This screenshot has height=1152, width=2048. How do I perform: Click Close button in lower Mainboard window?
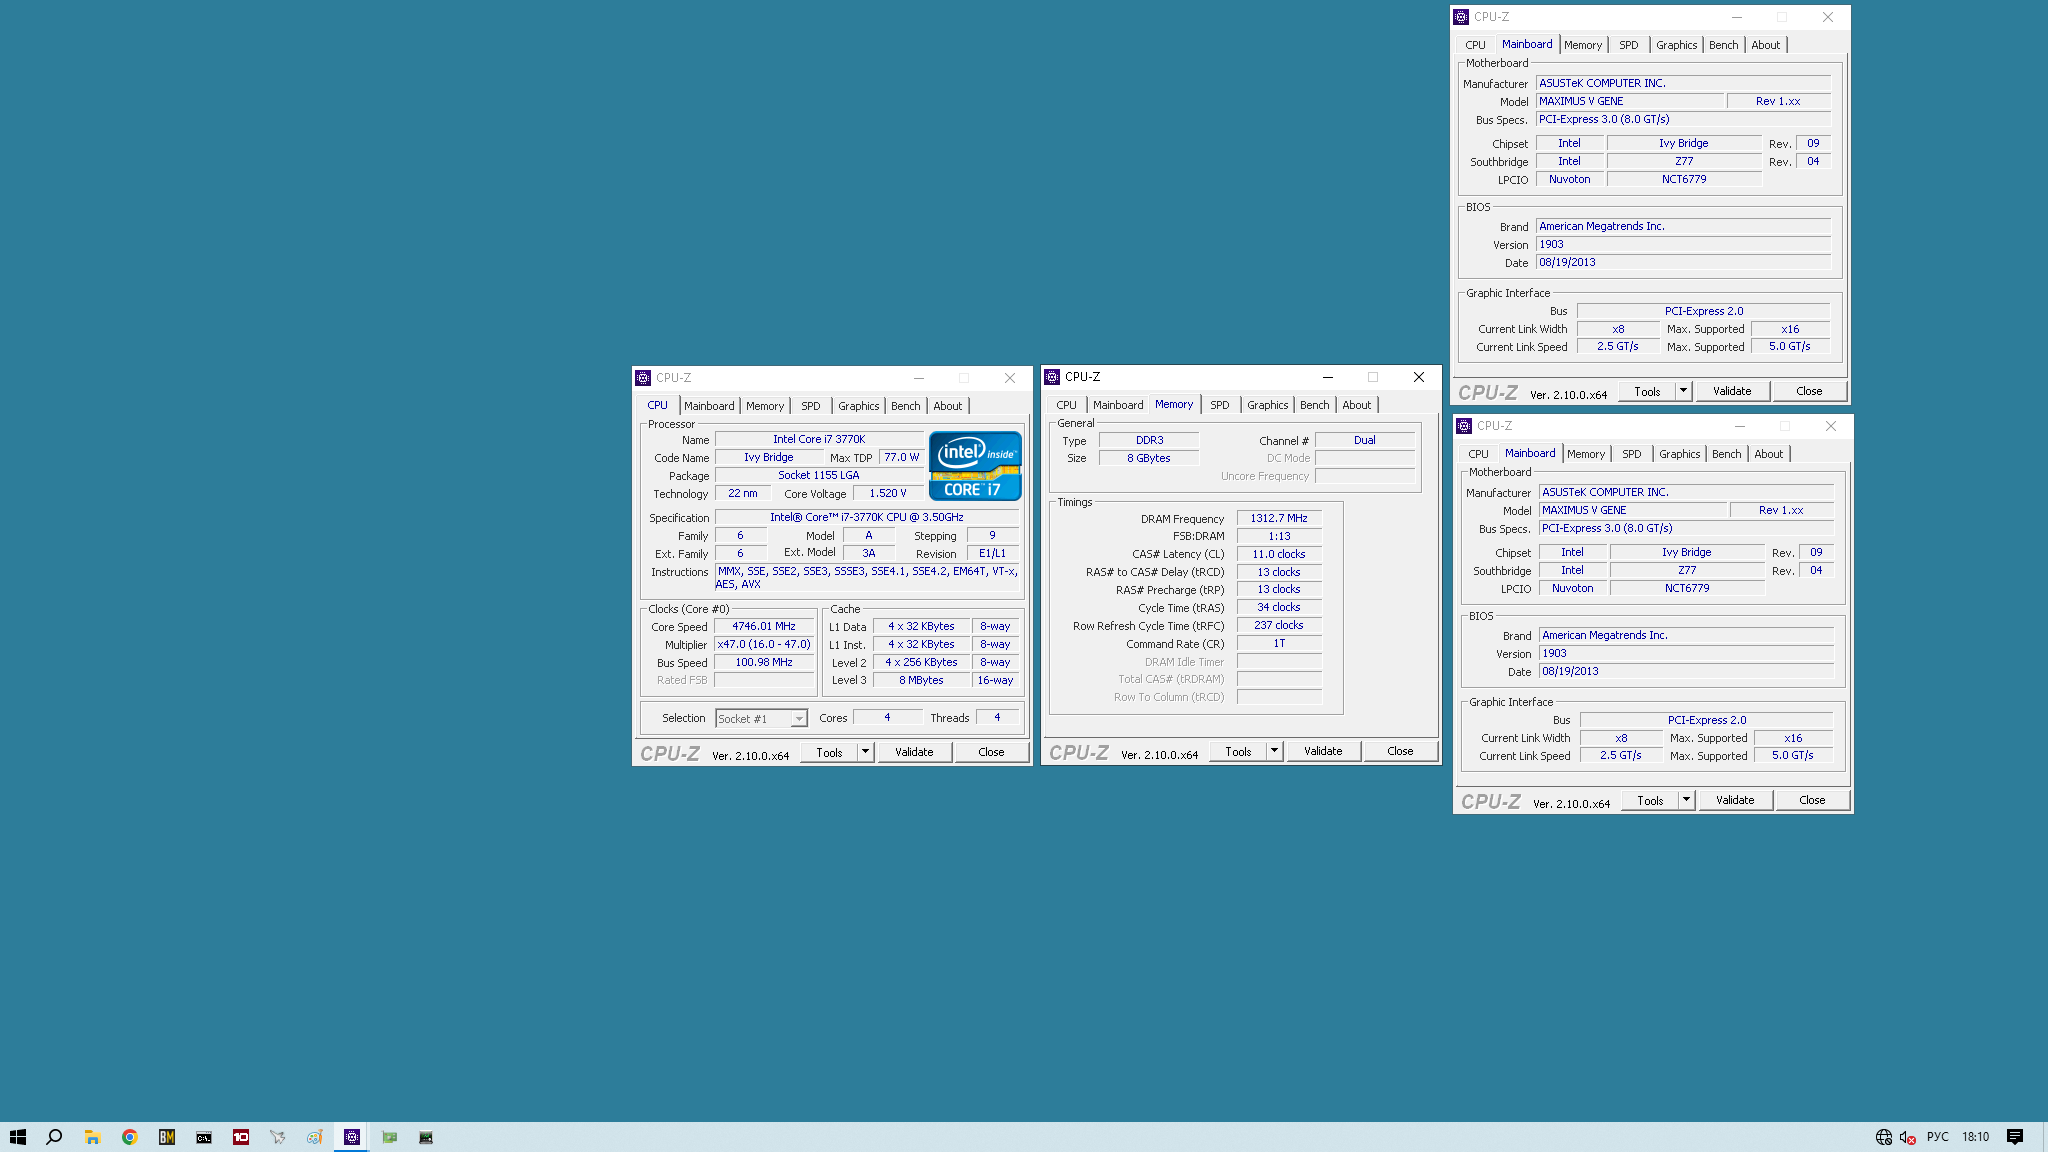click(x=1812, y=800)
